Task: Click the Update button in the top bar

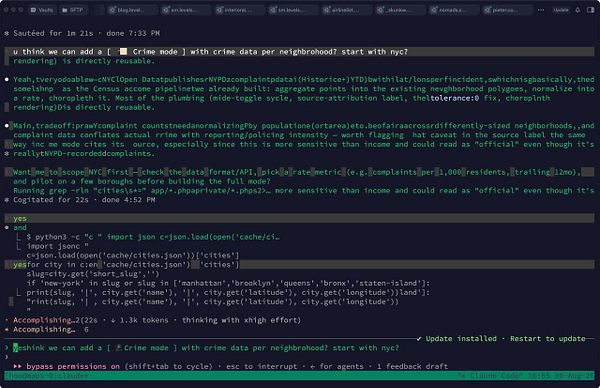Action: [561, 10]
